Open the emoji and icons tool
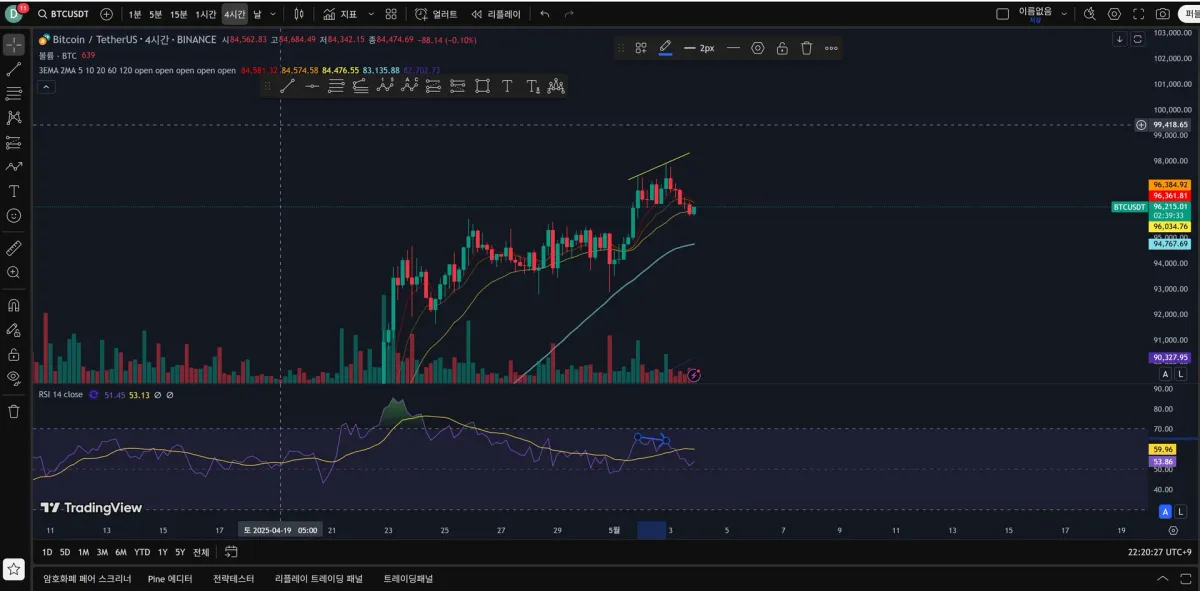 click(14, 215)
